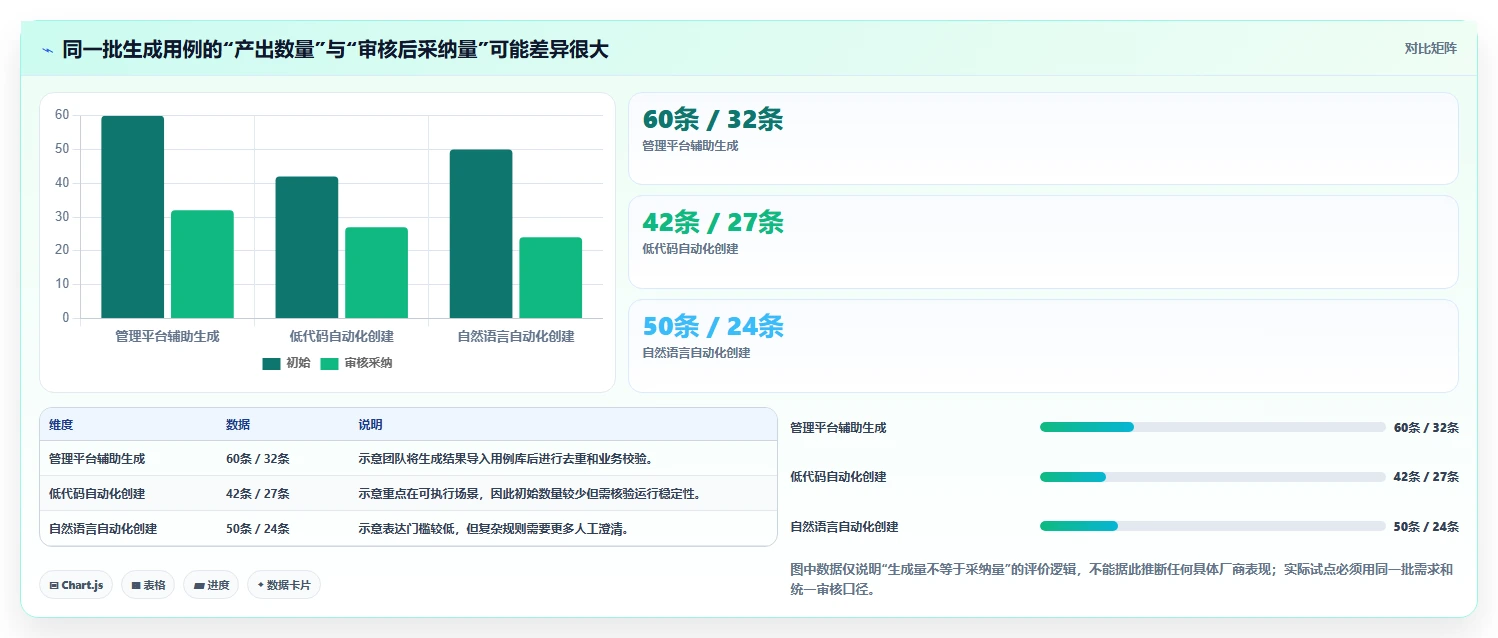The width and height of the screenshot is (1498, 638).
Task: Click the 审核采纳 legend label
Action: [368, 363]
